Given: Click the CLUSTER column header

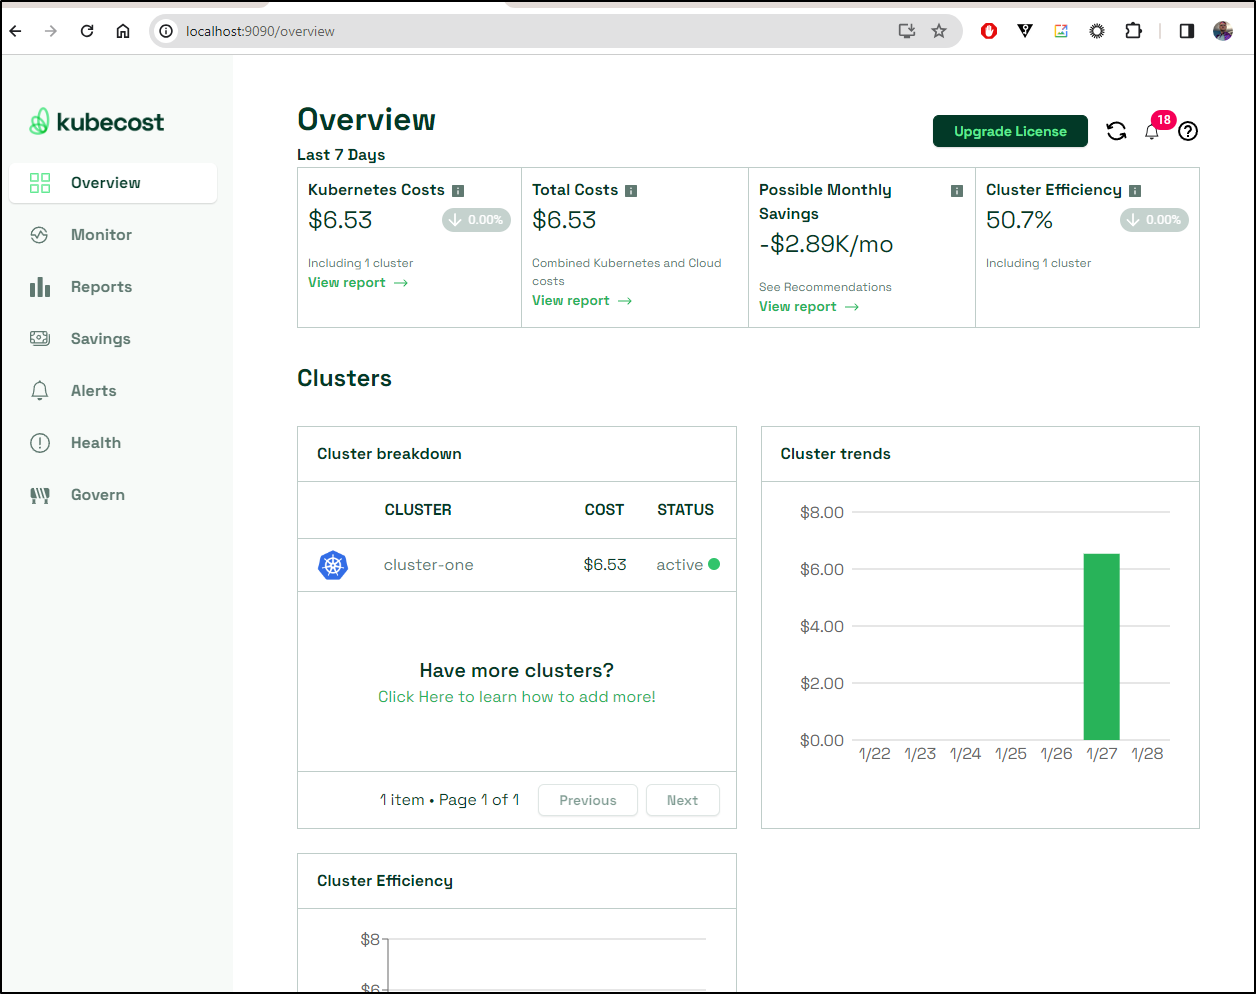Looking at the screenshot, I should coord(418,510).
